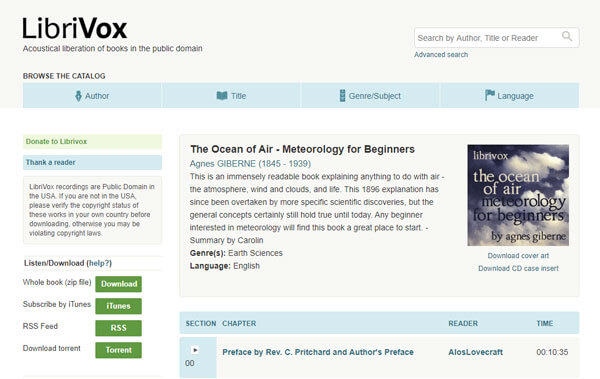Click the RSS Feed label
This screenshot has height=379, width=600.
click(x=40, y=326)
